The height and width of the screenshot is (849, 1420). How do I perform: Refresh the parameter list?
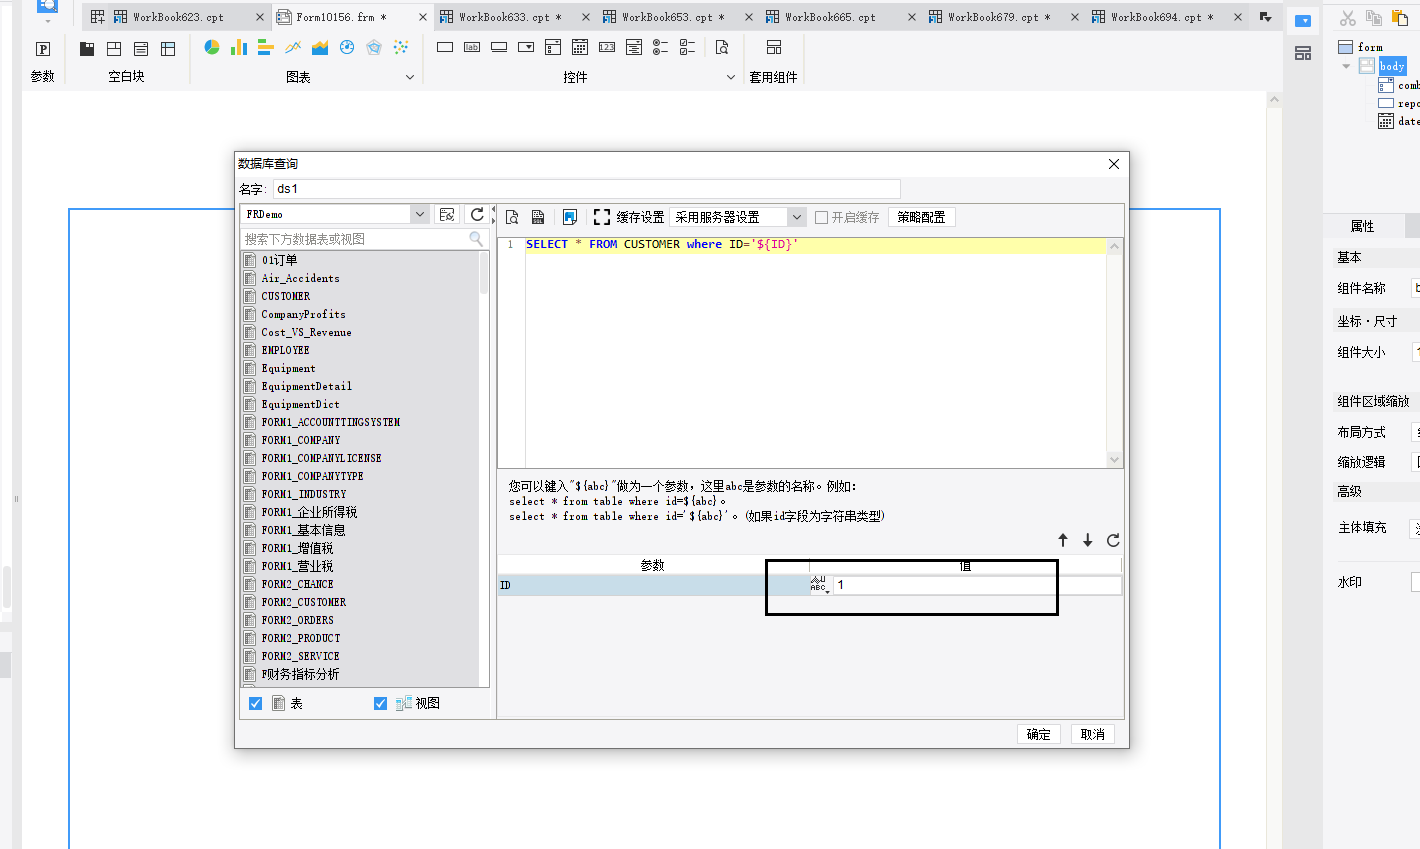click(x=1113, y=540)
